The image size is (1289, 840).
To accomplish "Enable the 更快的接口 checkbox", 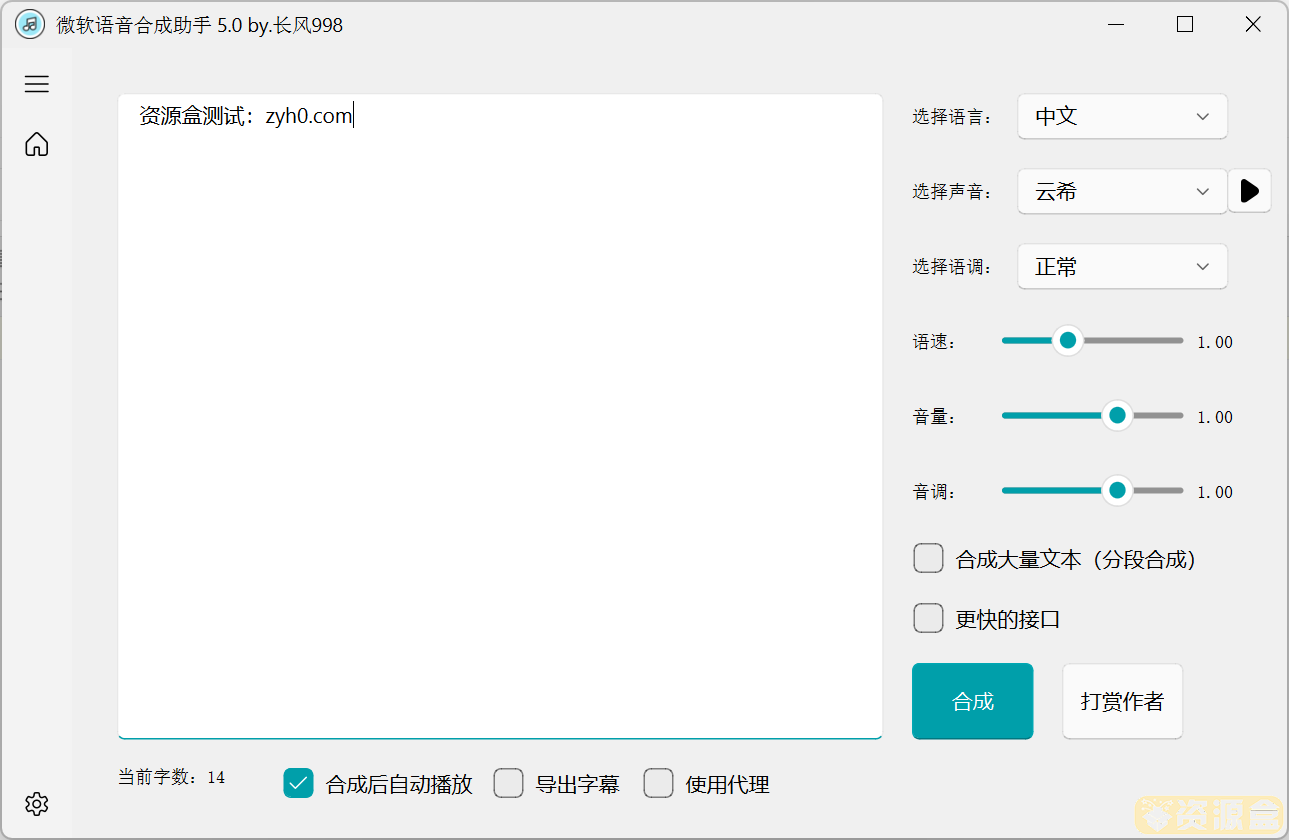I will coord(928,618).
